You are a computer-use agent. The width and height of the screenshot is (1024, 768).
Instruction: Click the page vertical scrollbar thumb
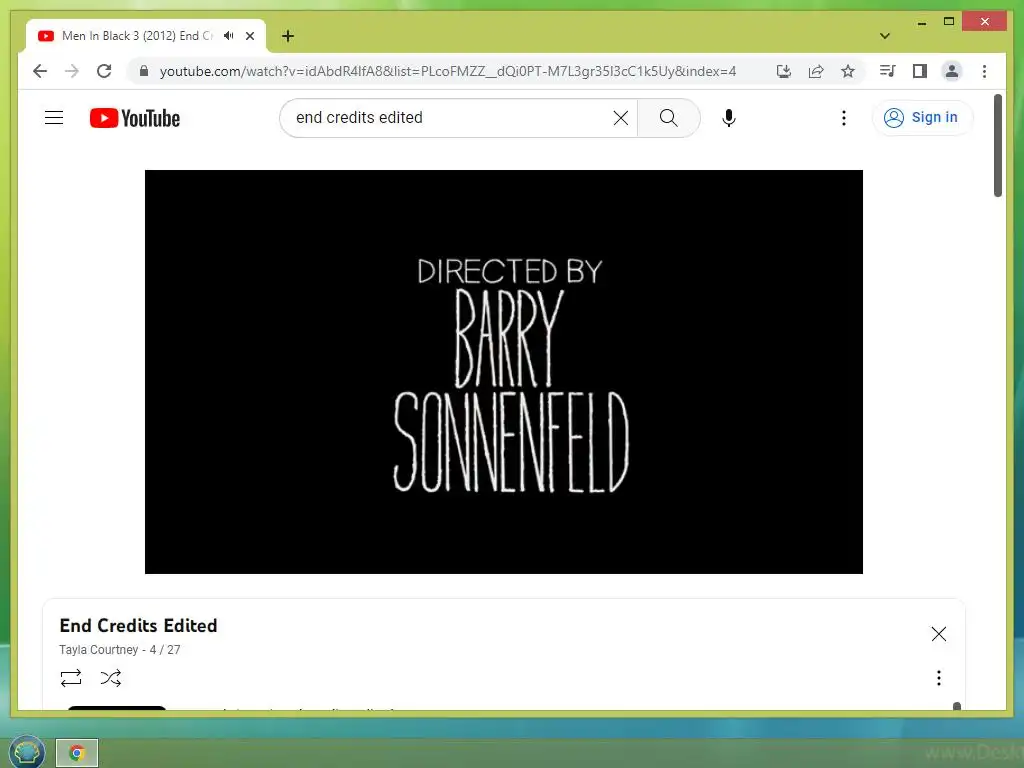(997, 145)
